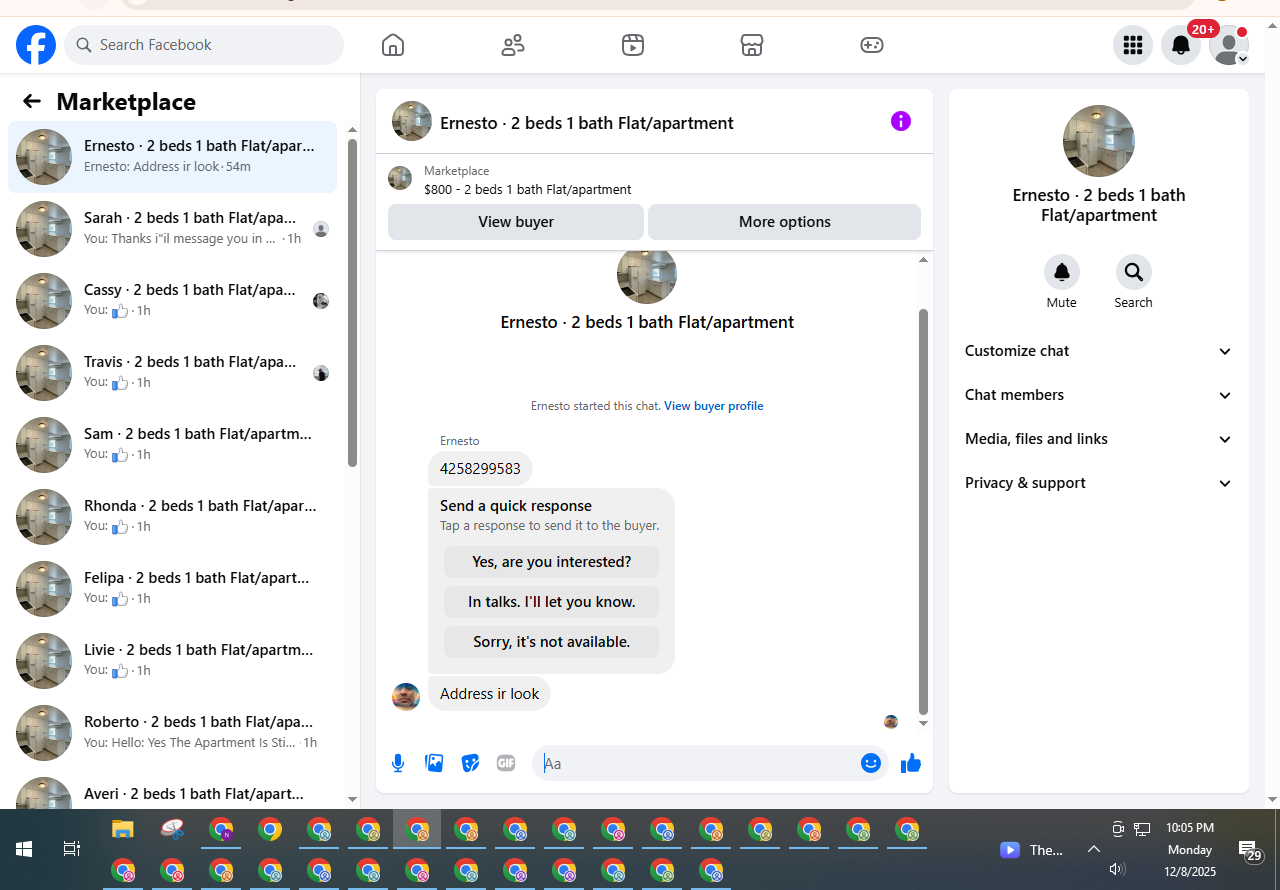Viewport: 1280px width, 890px height.
Task: Click Ernesto's avatar beside the last message
Action: click(x=406, y=697)
